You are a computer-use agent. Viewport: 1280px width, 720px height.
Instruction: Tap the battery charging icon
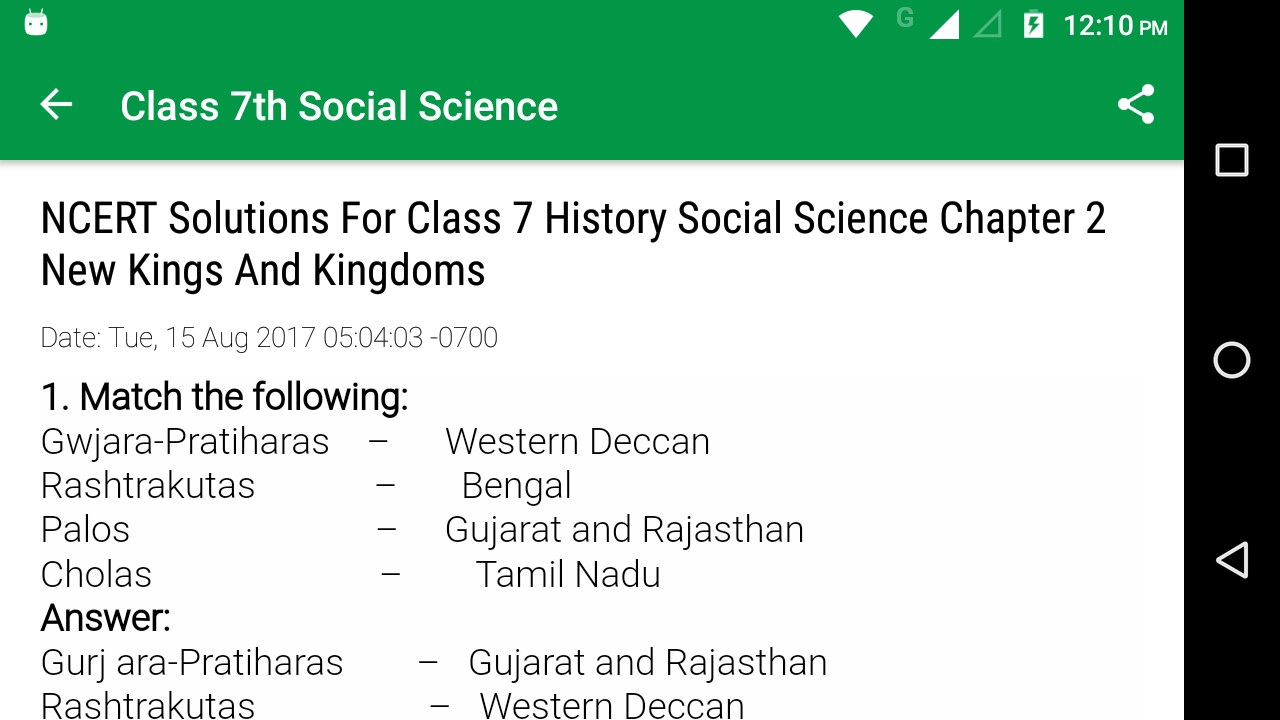[1033, 23]
